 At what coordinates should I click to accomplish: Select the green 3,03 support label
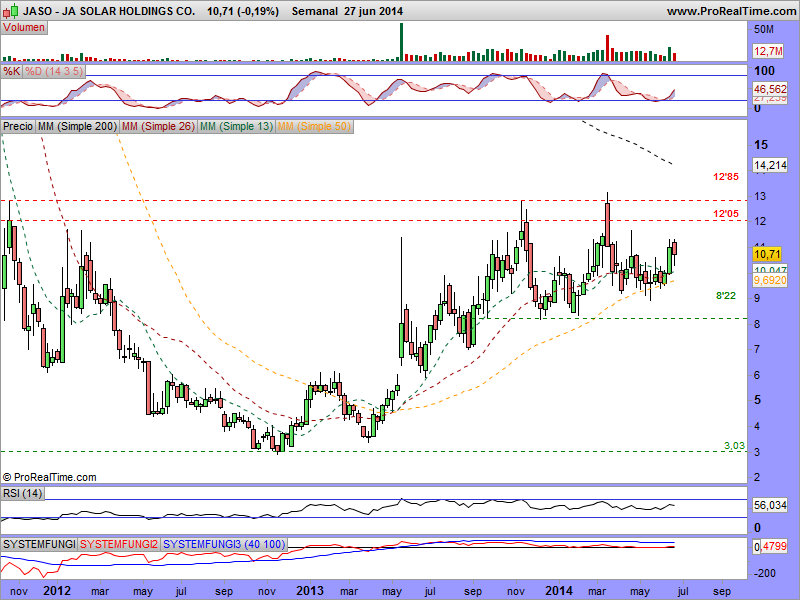pos(734,445)
